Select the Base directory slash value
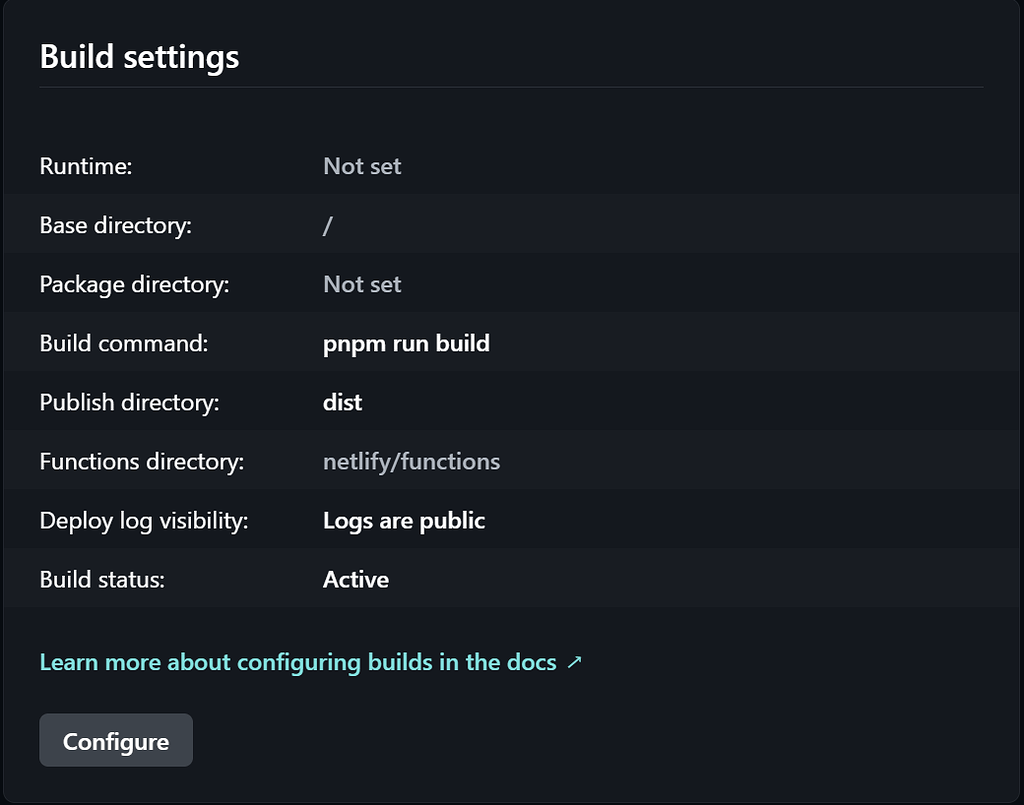The height and width of the screenshot is (805, 1024). click(327, 225)
